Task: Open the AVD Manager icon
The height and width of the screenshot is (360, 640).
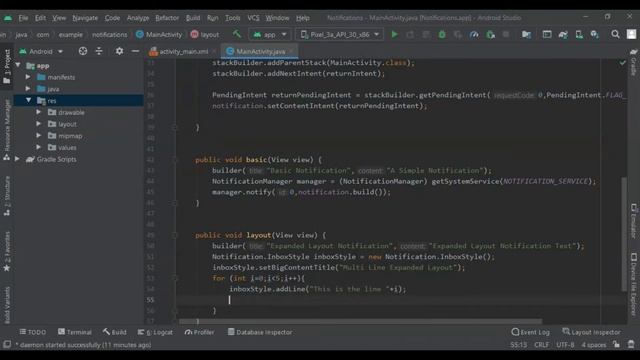Action: point(579,35)
